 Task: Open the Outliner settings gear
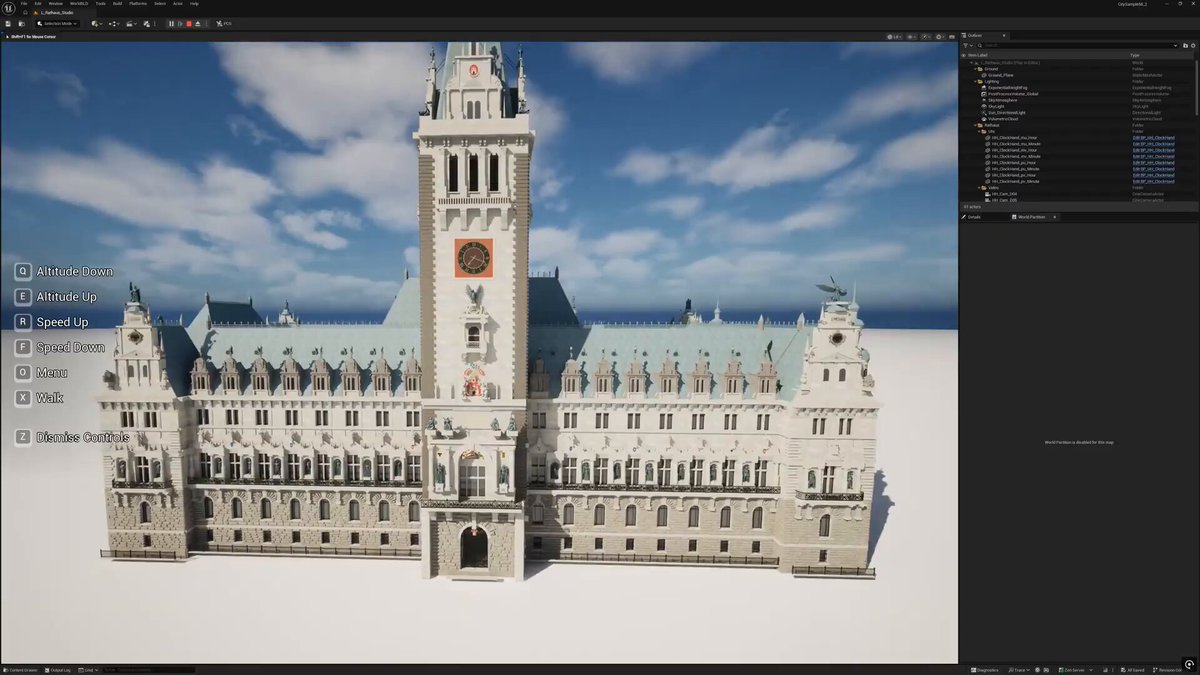click(1194, 45)
